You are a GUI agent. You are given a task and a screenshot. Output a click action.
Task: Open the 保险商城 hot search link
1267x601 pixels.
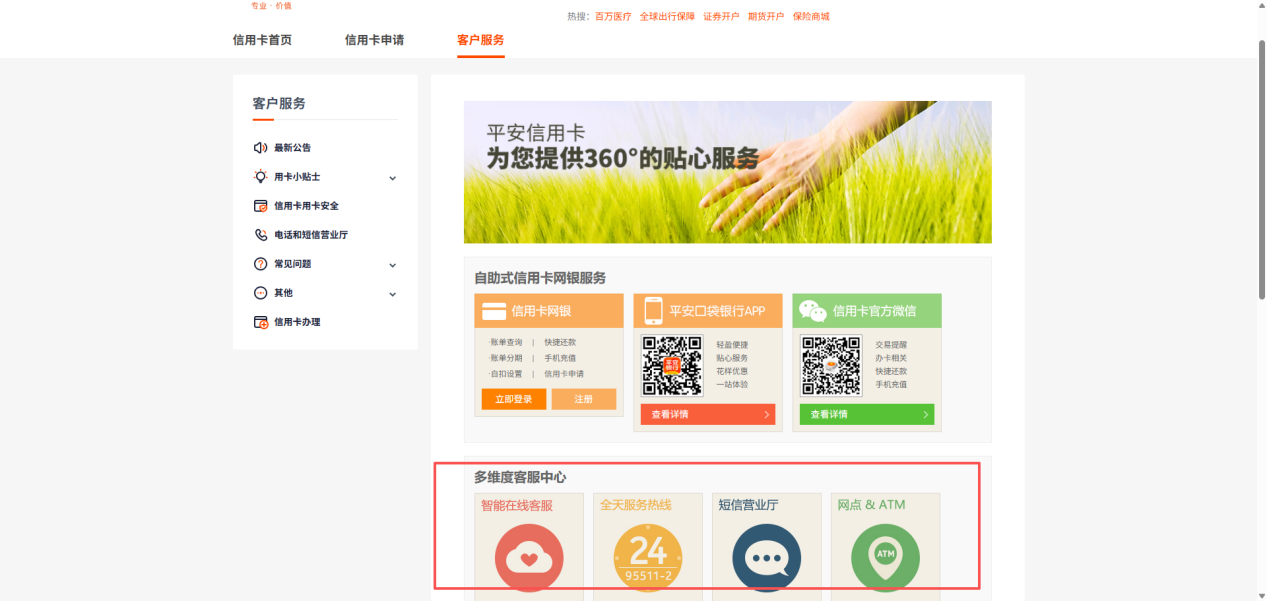point(811,17)
